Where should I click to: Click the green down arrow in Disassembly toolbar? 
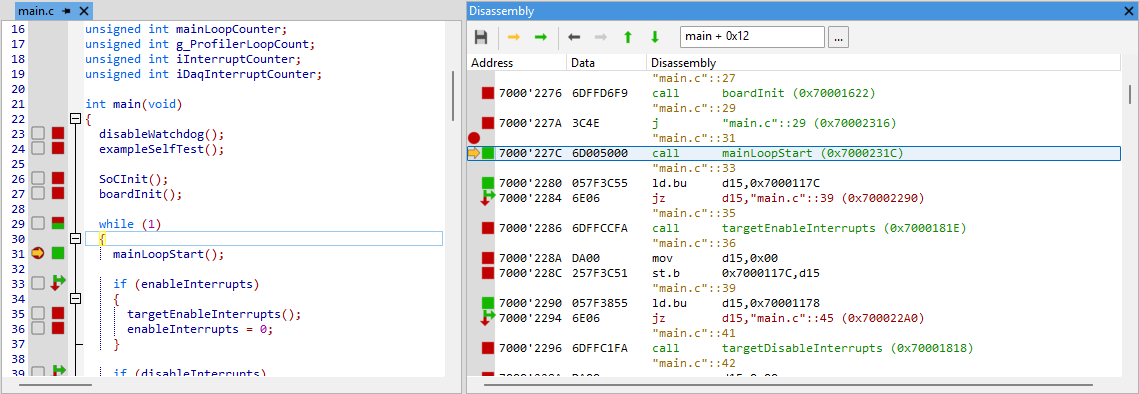pos(654,37)
